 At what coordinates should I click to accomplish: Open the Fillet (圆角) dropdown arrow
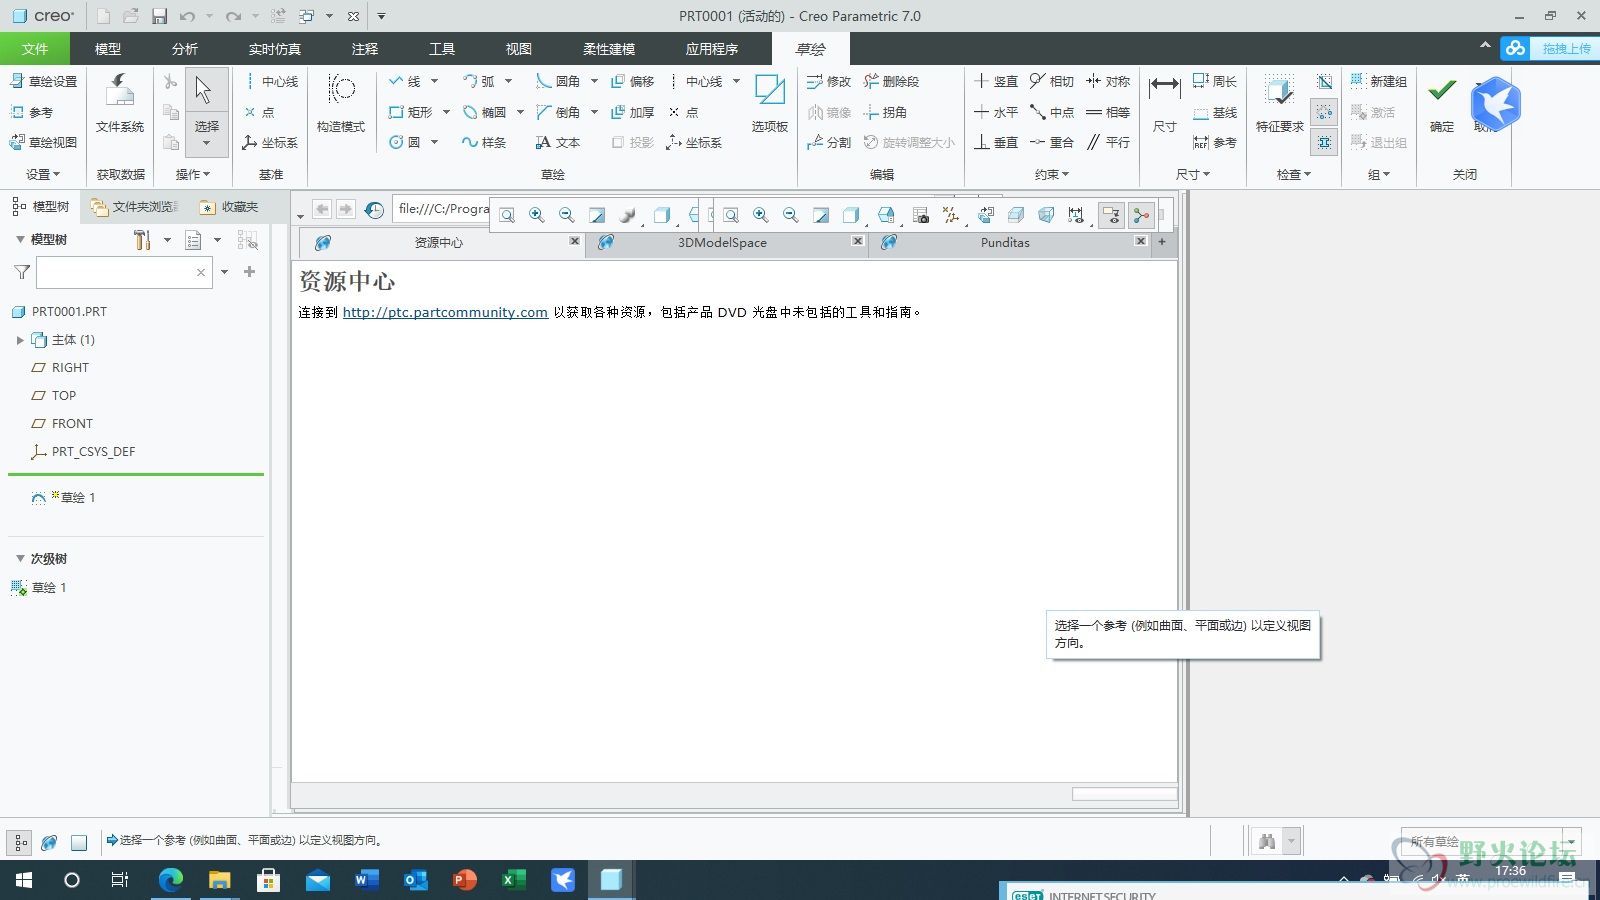(x=594, y=81)
